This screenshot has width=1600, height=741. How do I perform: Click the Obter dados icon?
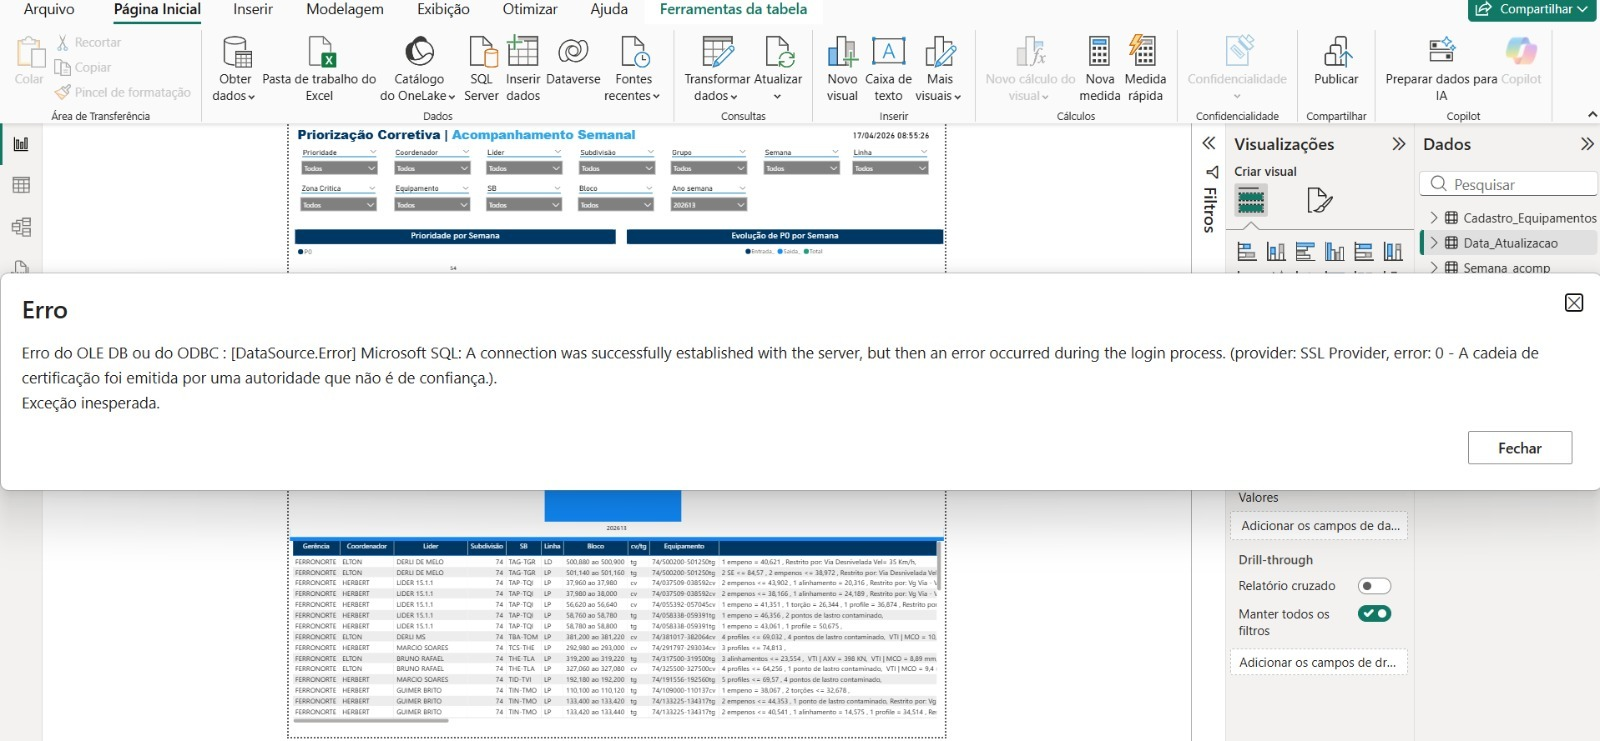click(236, 52)
